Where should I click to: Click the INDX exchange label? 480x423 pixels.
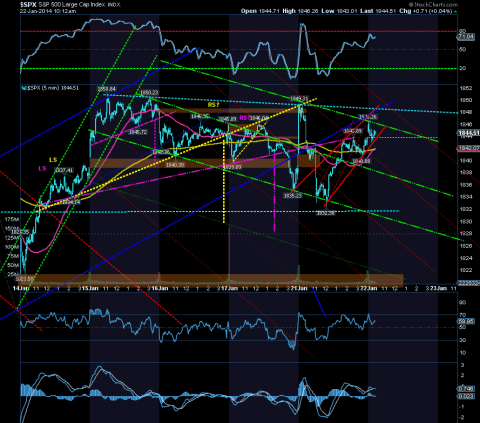[114, 5]
